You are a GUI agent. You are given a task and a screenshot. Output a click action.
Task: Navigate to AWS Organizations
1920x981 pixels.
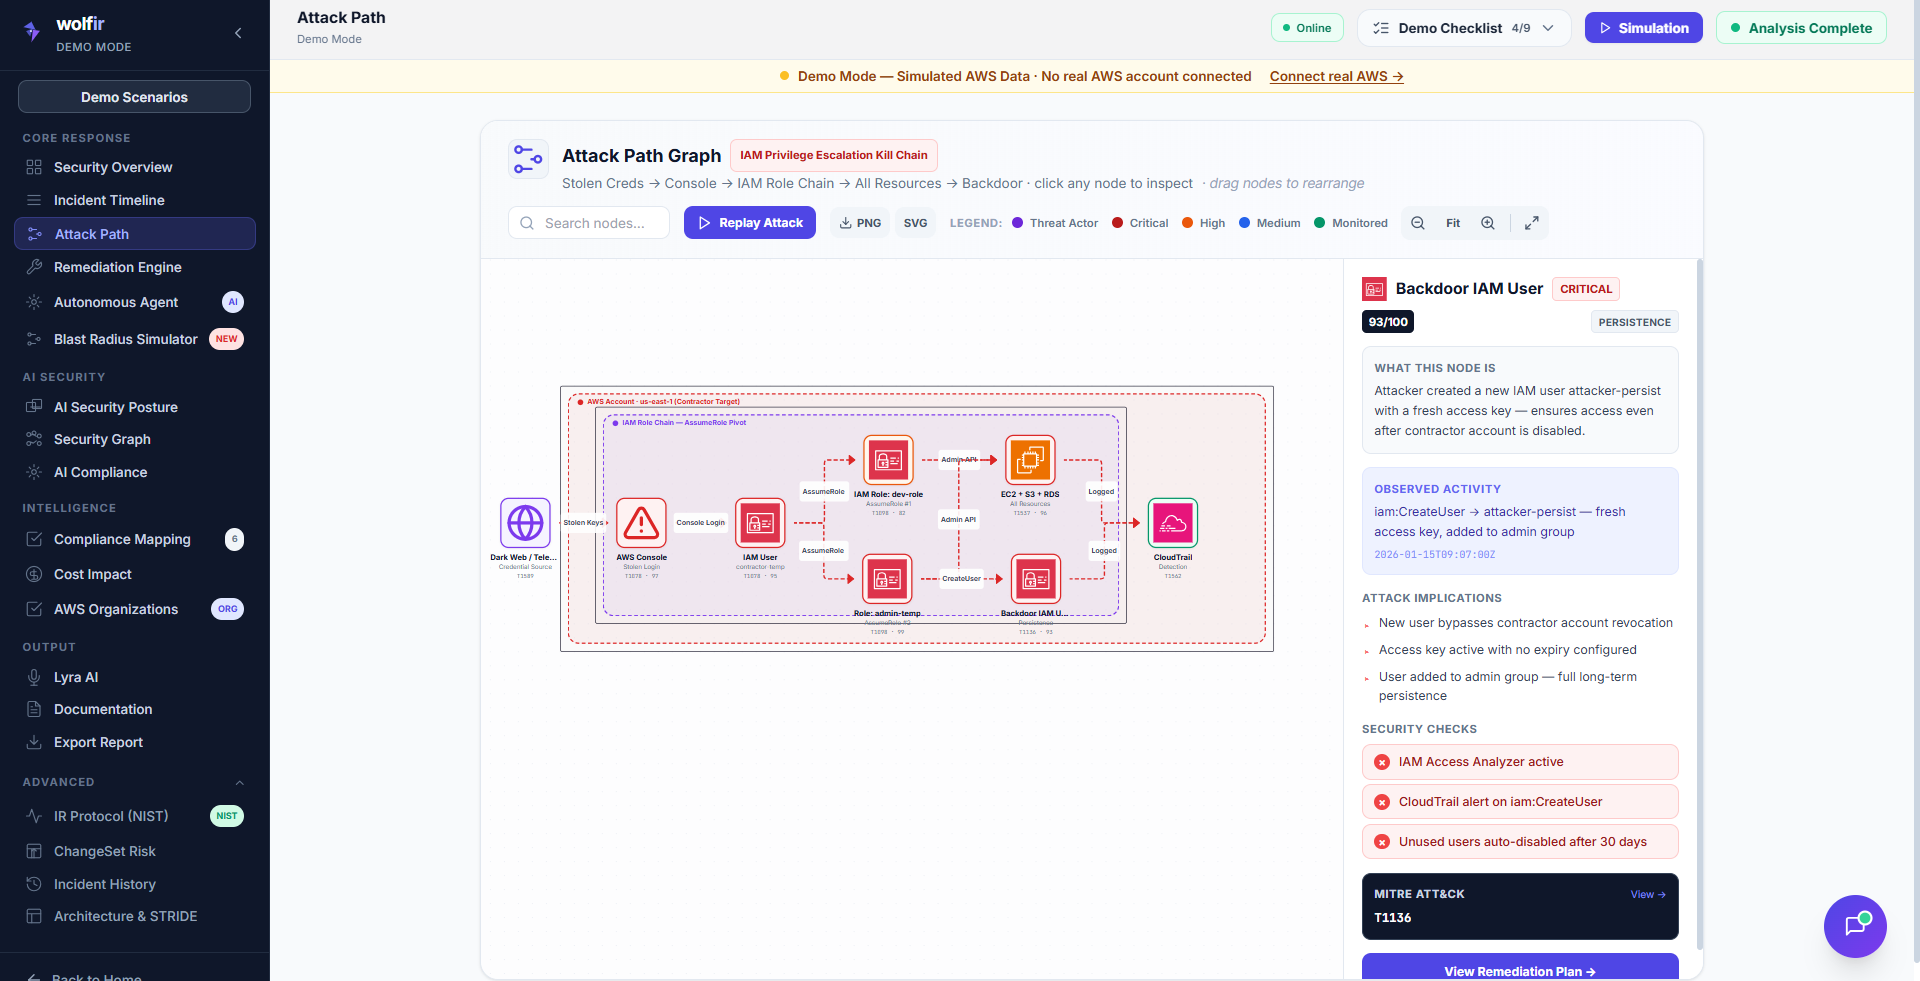(x=135, y=609)
